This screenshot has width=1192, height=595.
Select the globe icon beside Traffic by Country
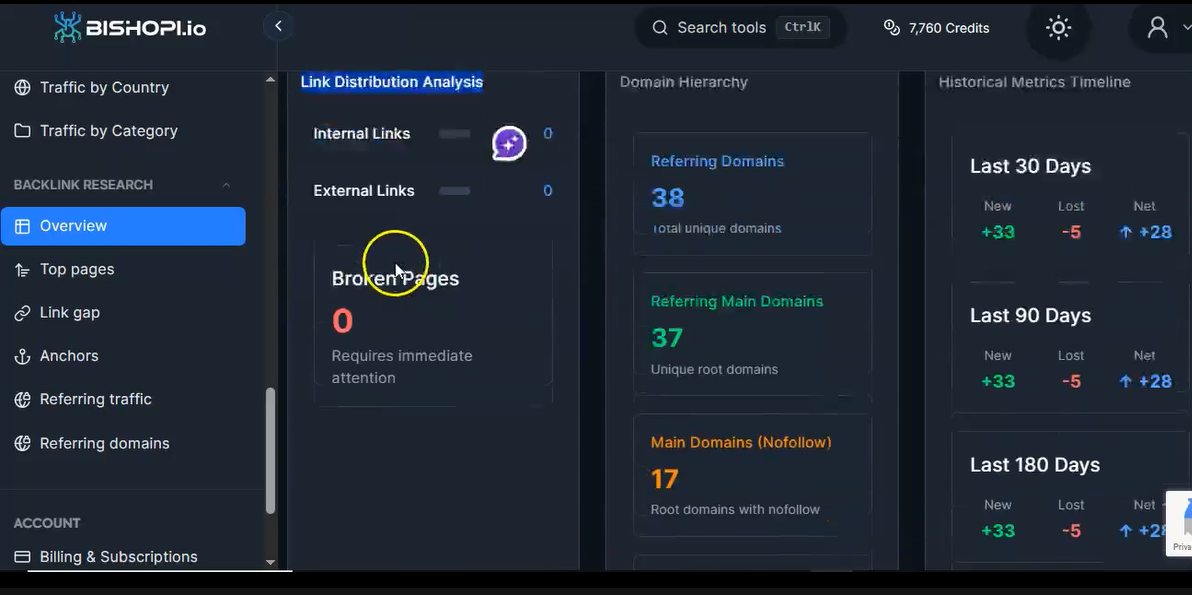[x=22, y=87]
